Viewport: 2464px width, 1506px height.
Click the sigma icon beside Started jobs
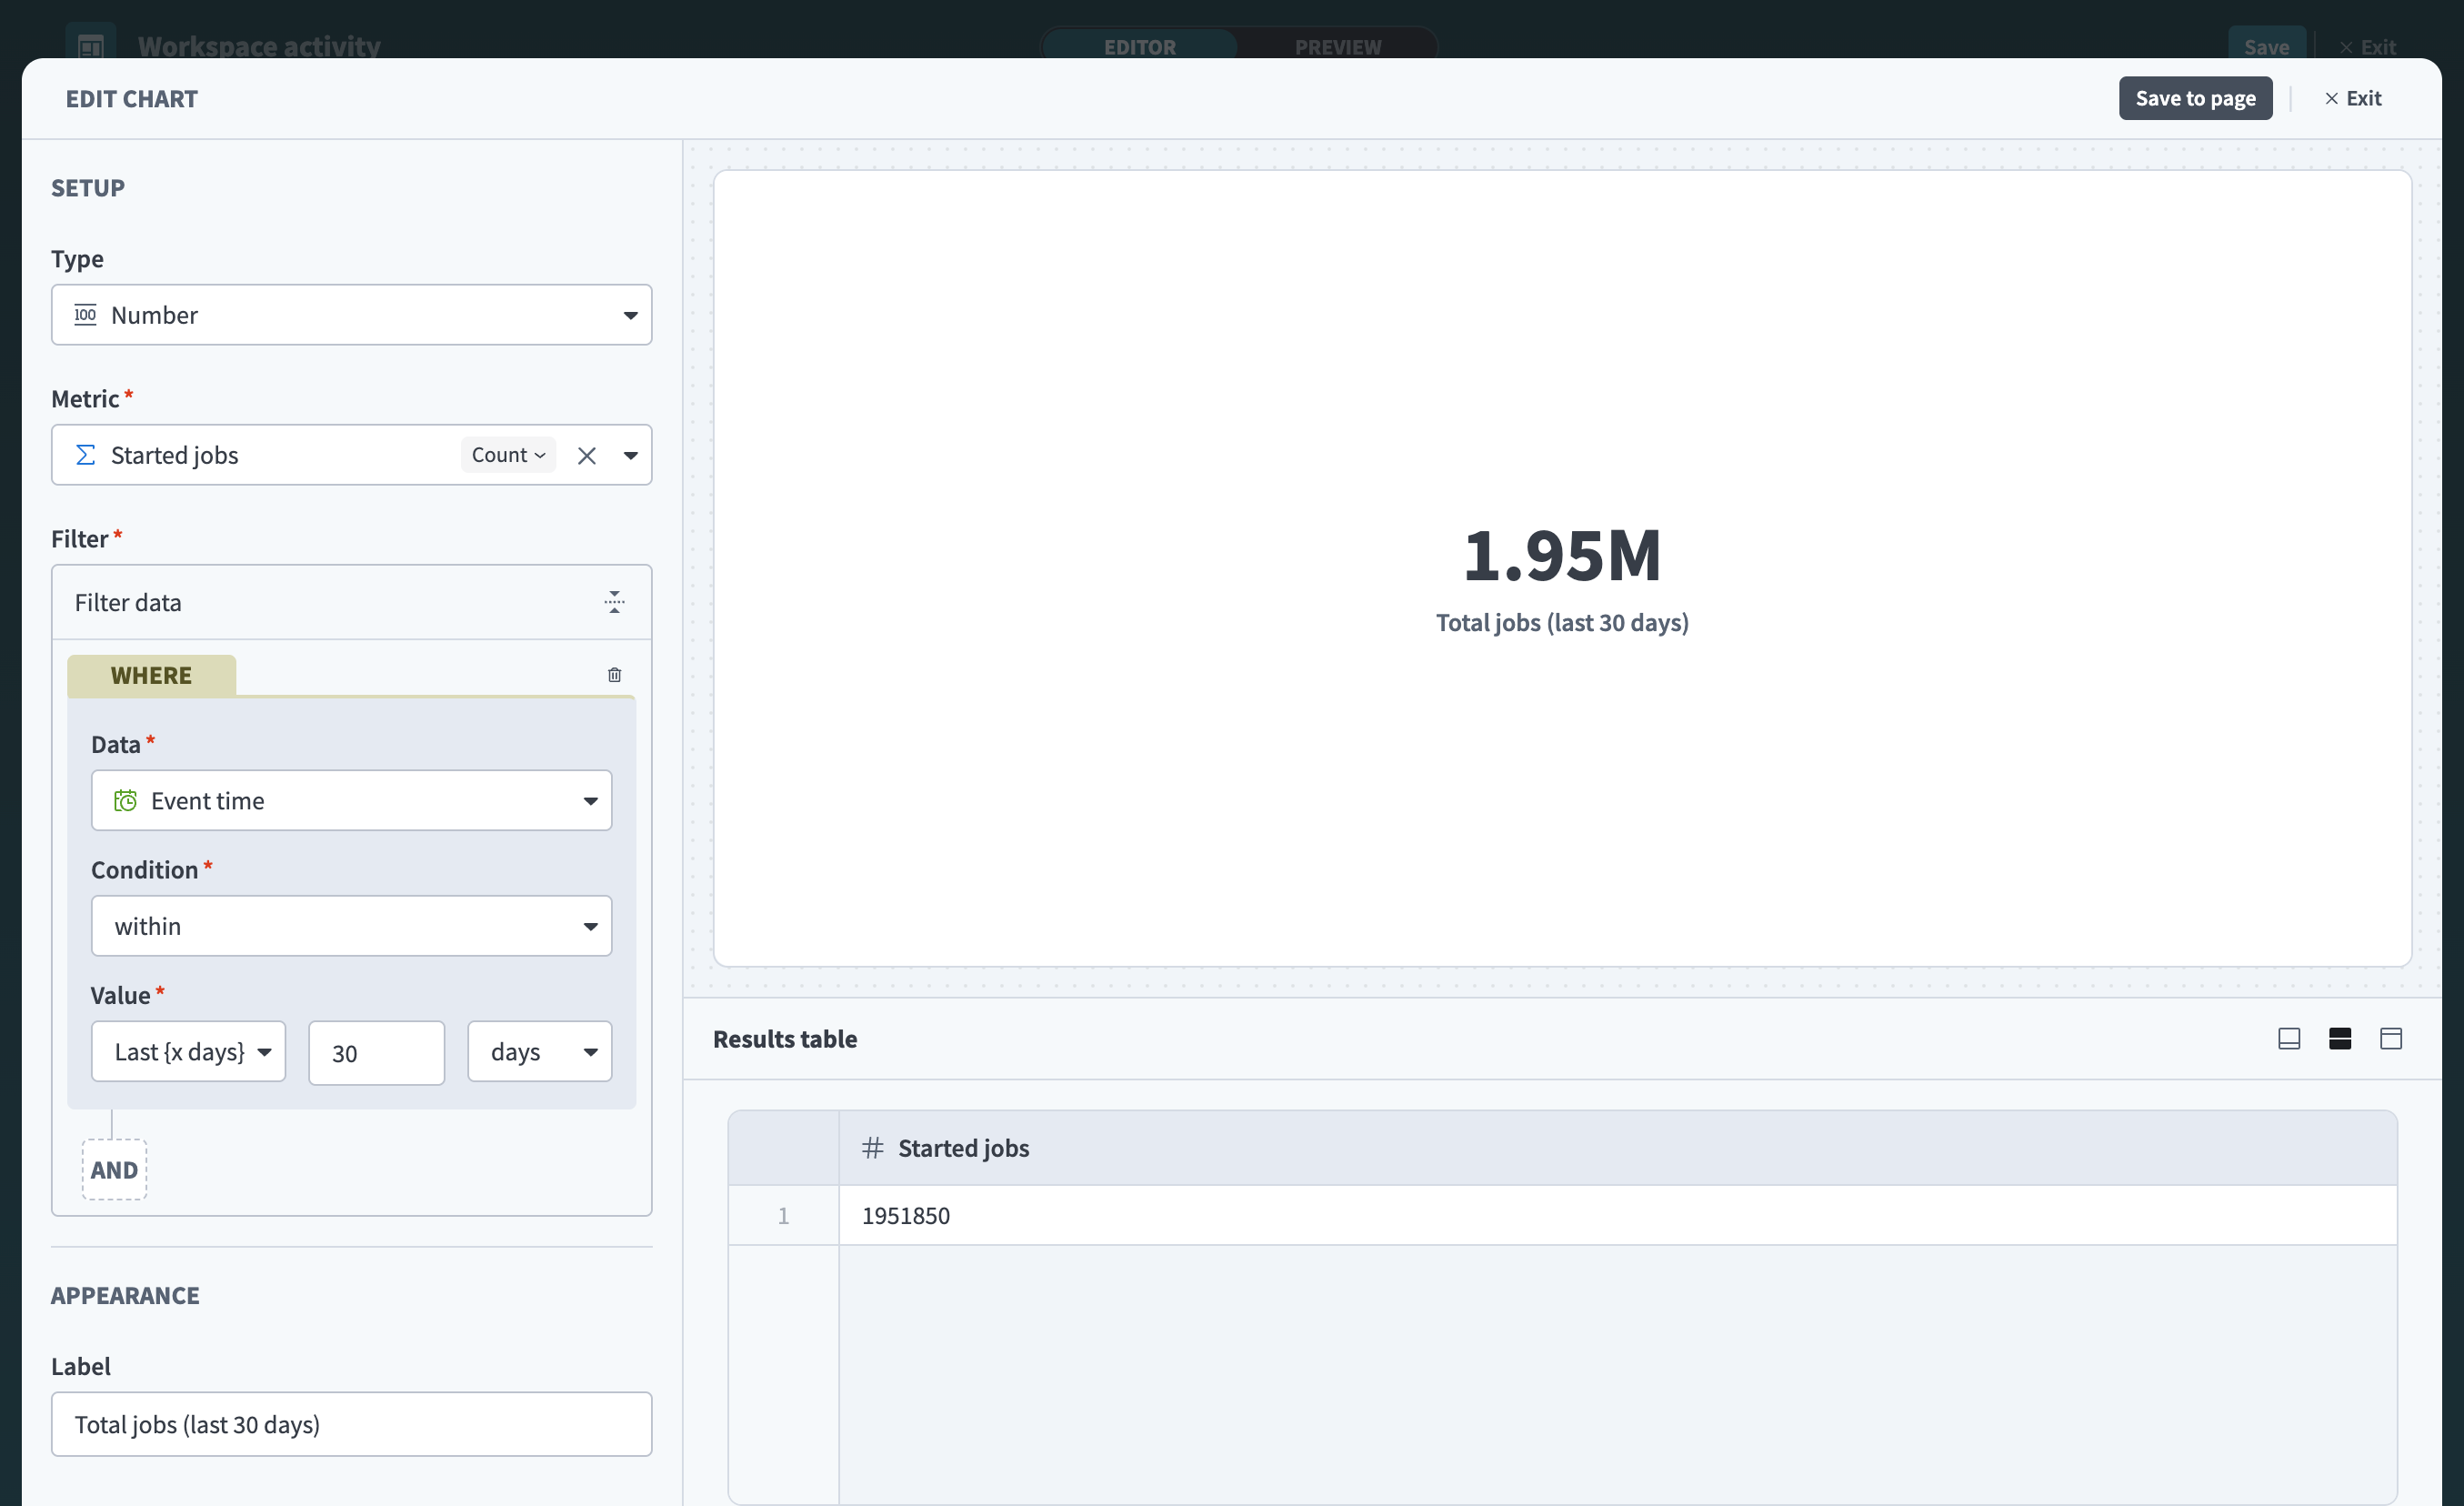(x=86, y=456)
